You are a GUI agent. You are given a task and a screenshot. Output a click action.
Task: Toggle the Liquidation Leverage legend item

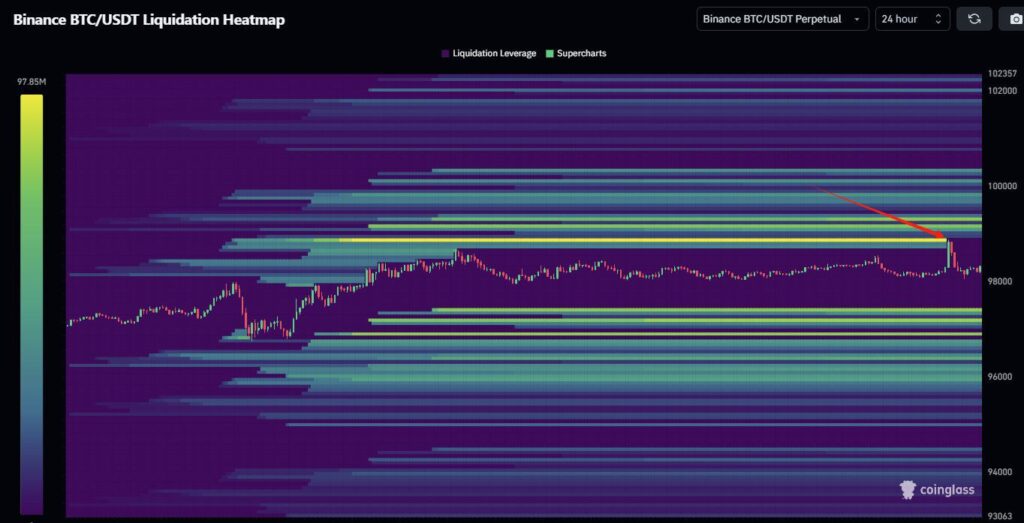(488, 54)
